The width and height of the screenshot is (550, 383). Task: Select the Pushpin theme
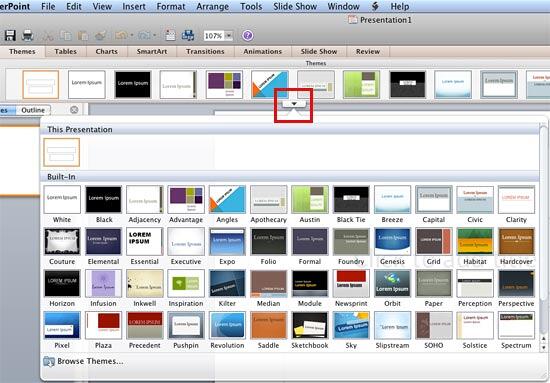tap(186, 325)
